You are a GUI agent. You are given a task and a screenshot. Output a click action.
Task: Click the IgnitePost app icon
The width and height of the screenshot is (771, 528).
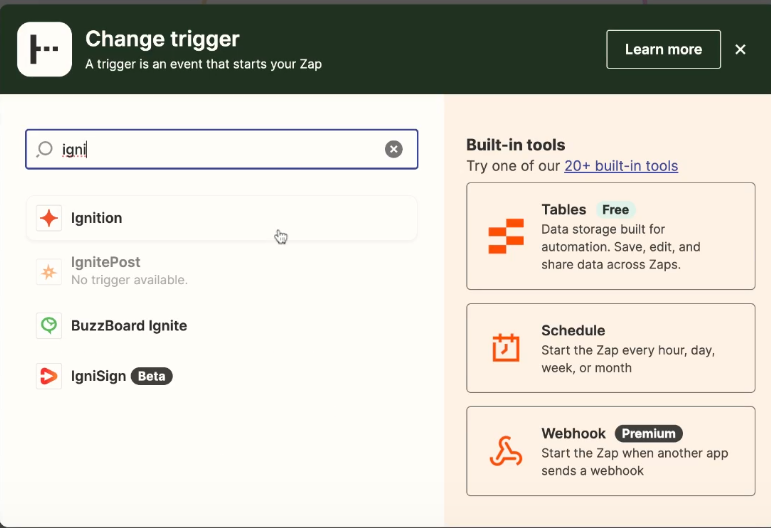point(49,272)
